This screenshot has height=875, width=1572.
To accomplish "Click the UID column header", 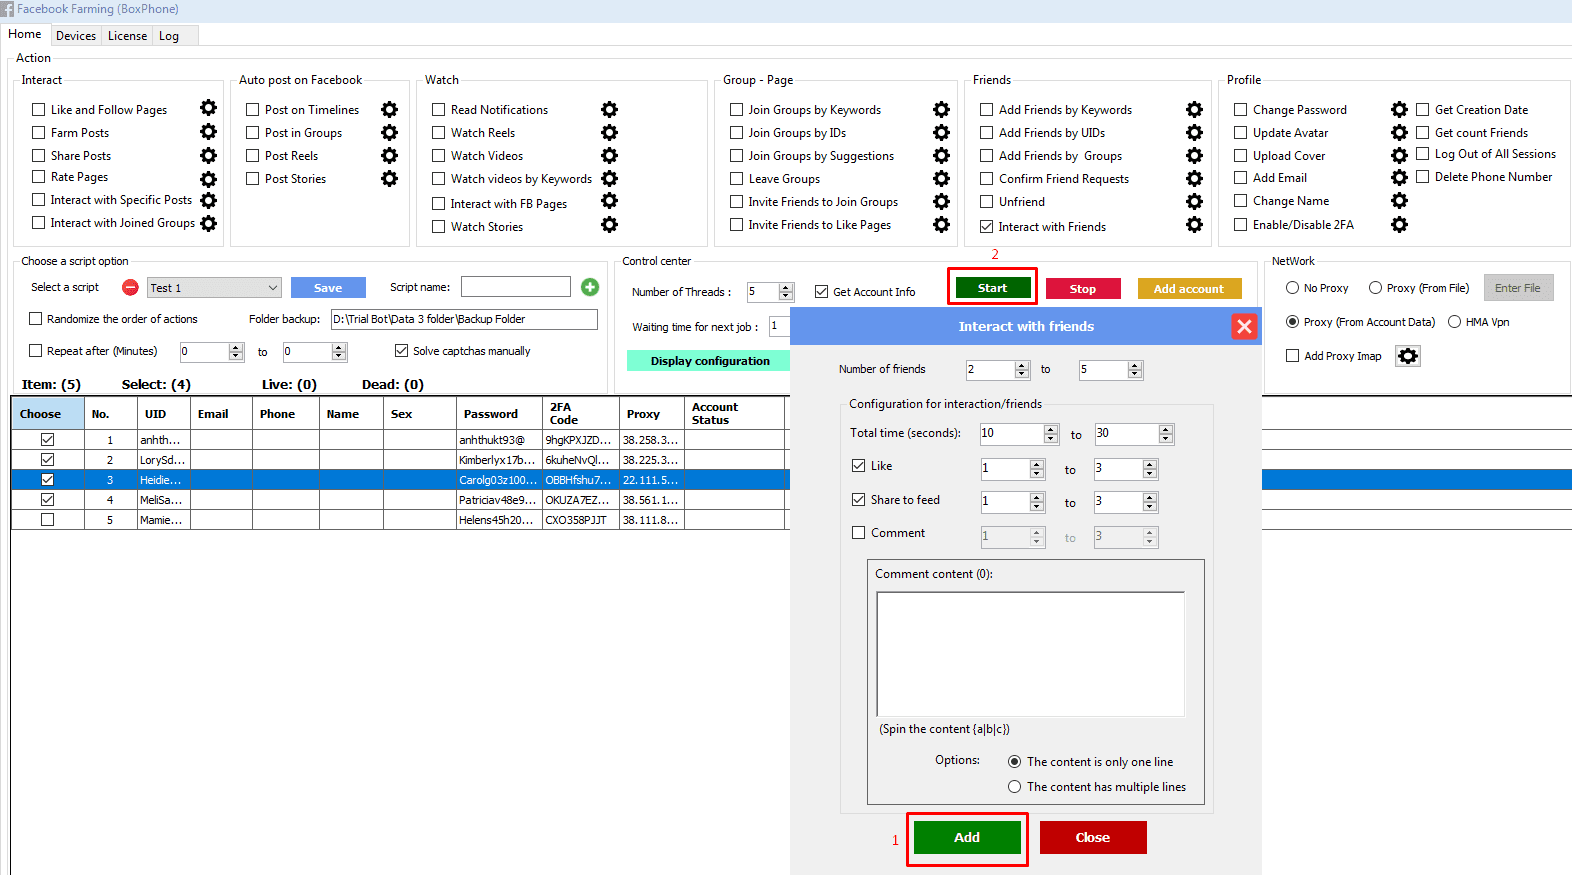I will [x=163, y=414].
